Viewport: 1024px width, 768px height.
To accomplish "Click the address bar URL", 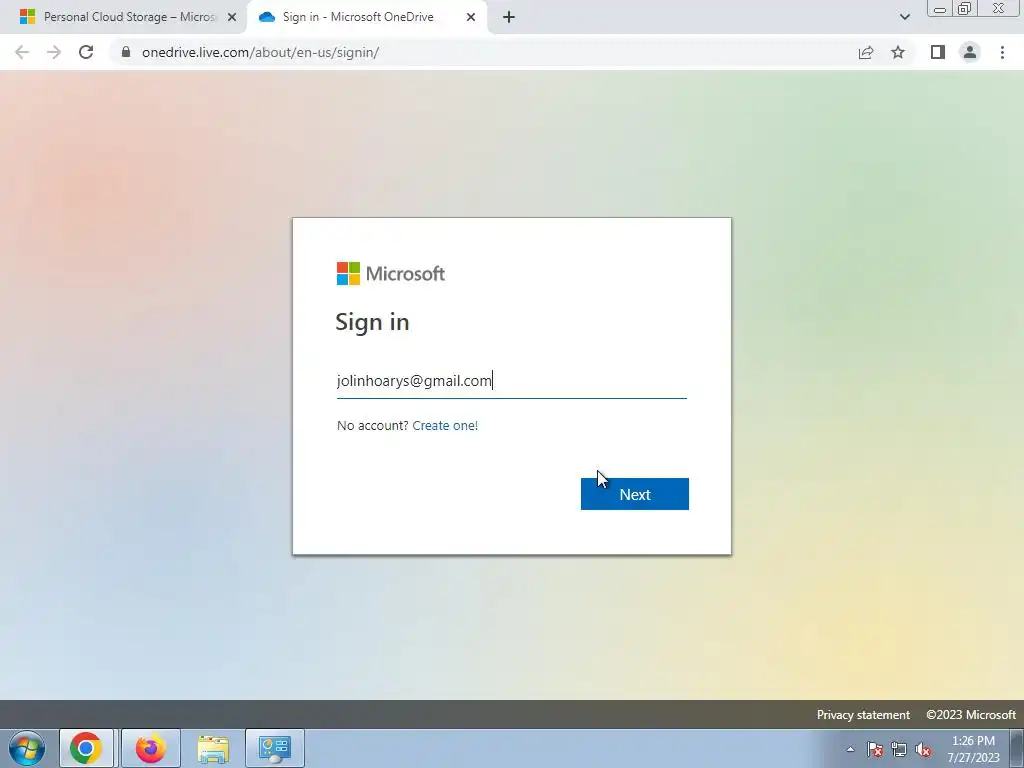I will point(260,52).
